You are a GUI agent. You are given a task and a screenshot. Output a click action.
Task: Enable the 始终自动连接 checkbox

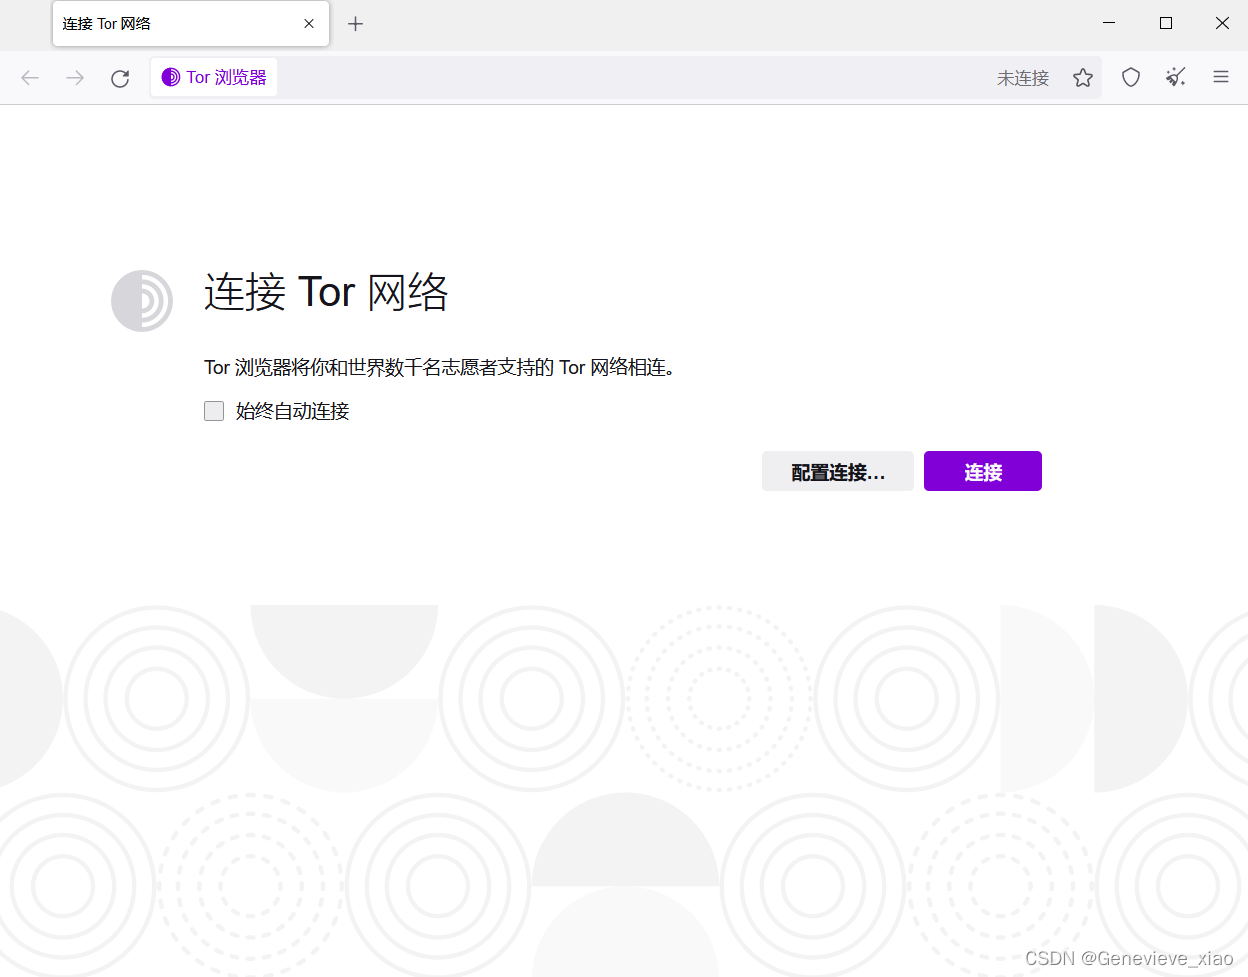(x=214, y=411)
